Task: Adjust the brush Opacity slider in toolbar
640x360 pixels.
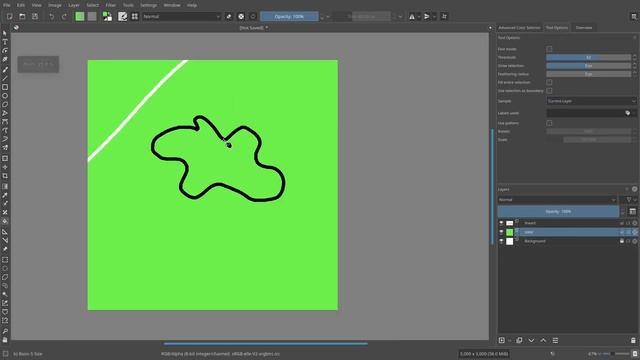Action: (289, 16)
